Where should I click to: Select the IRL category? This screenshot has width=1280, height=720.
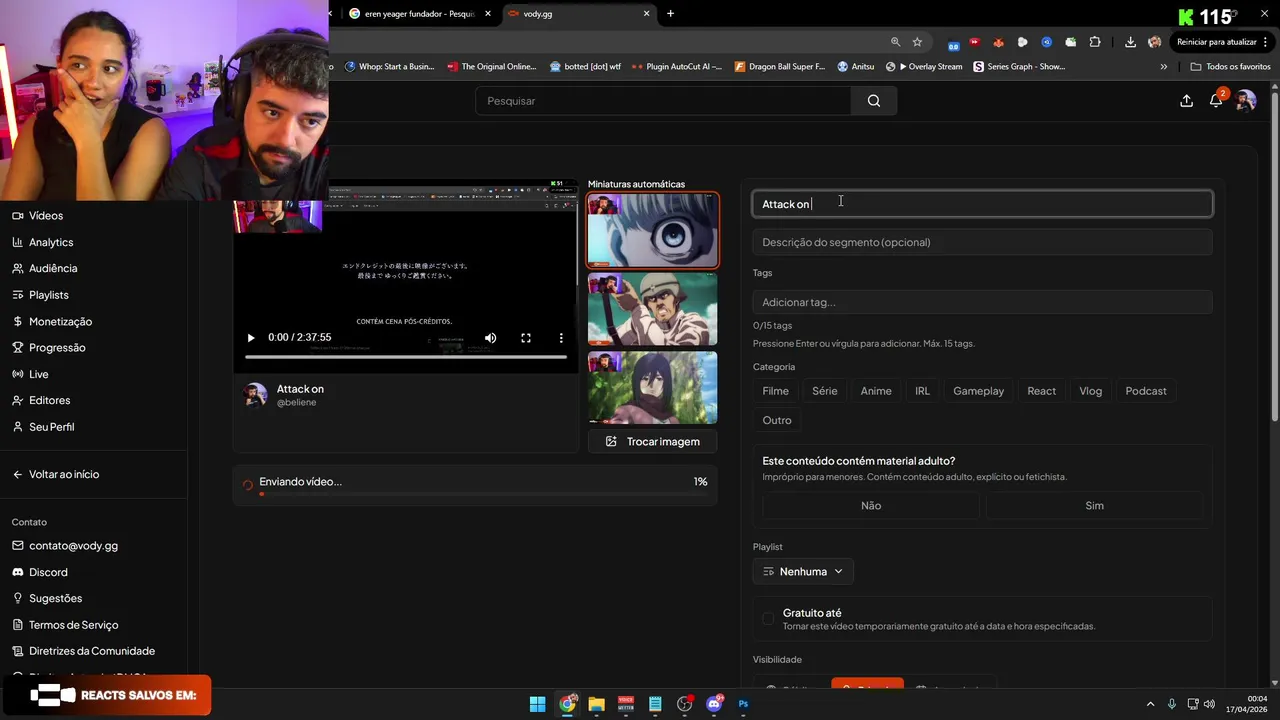point(922,391)
